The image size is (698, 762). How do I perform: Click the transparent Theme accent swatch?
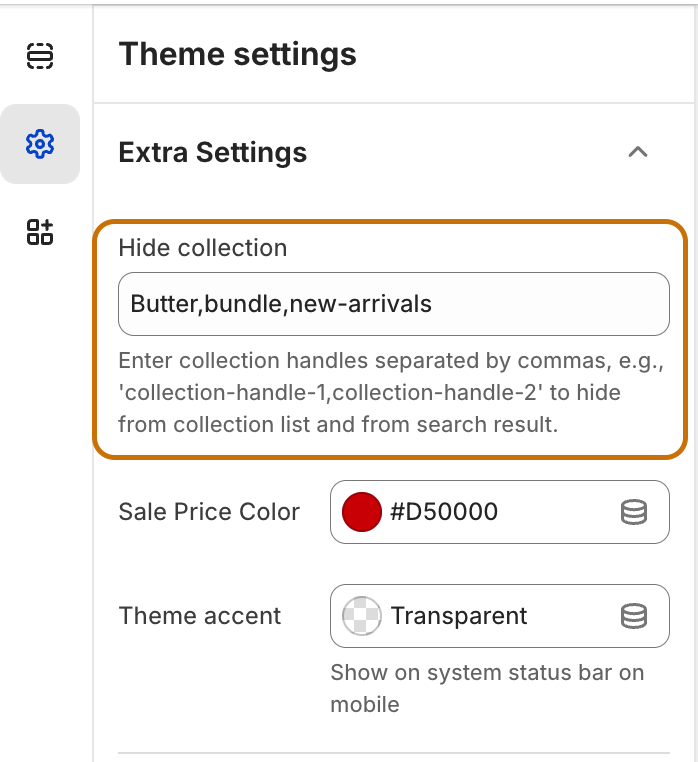point(362,616)
